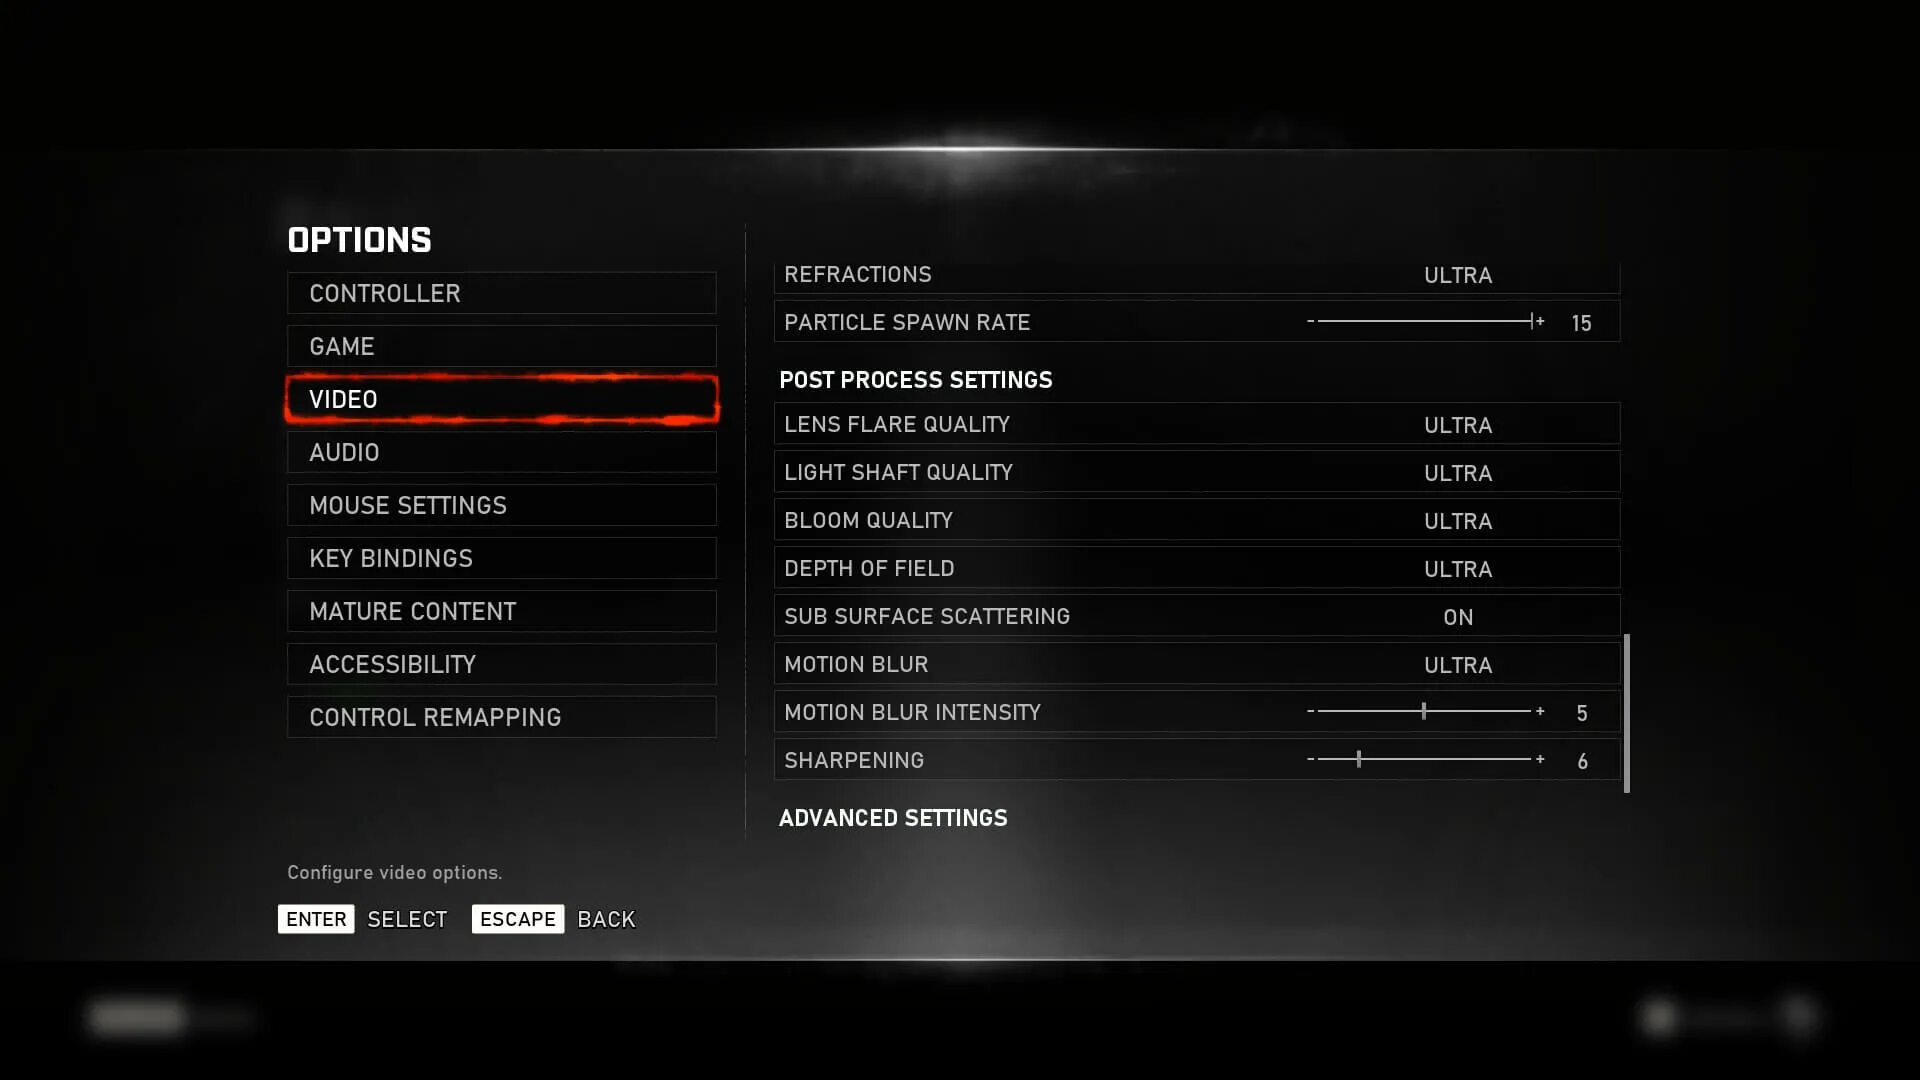Change LIGHT SHAFT QUALITY from ULTRA
Viewport: 1920px width, 1080px height.
coord(1457,472)
